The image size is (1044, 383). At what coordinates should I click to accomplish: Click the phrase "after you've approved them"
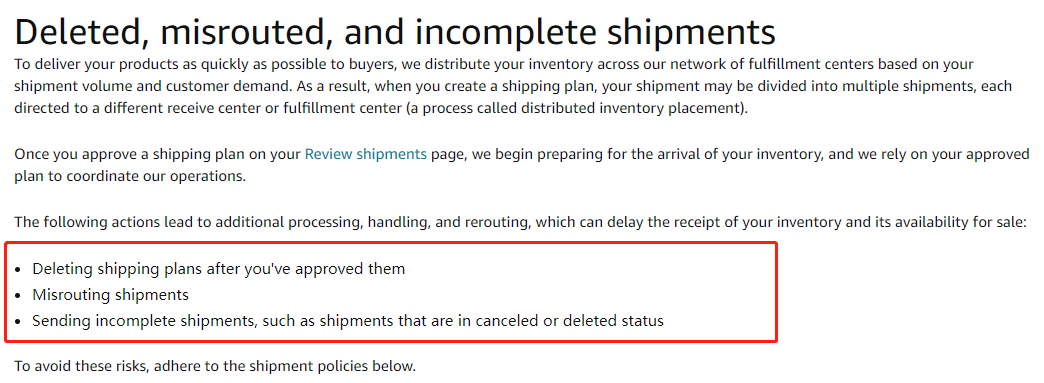click(306, 269)
